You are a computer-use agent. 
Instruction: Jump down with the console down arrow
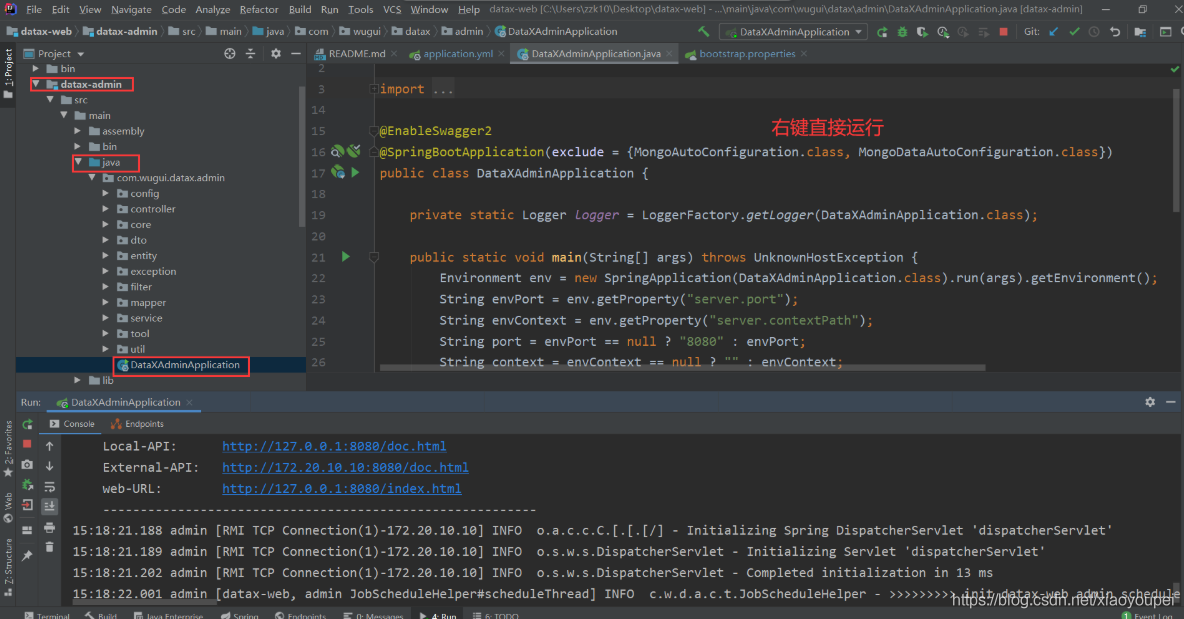point(50,467)
